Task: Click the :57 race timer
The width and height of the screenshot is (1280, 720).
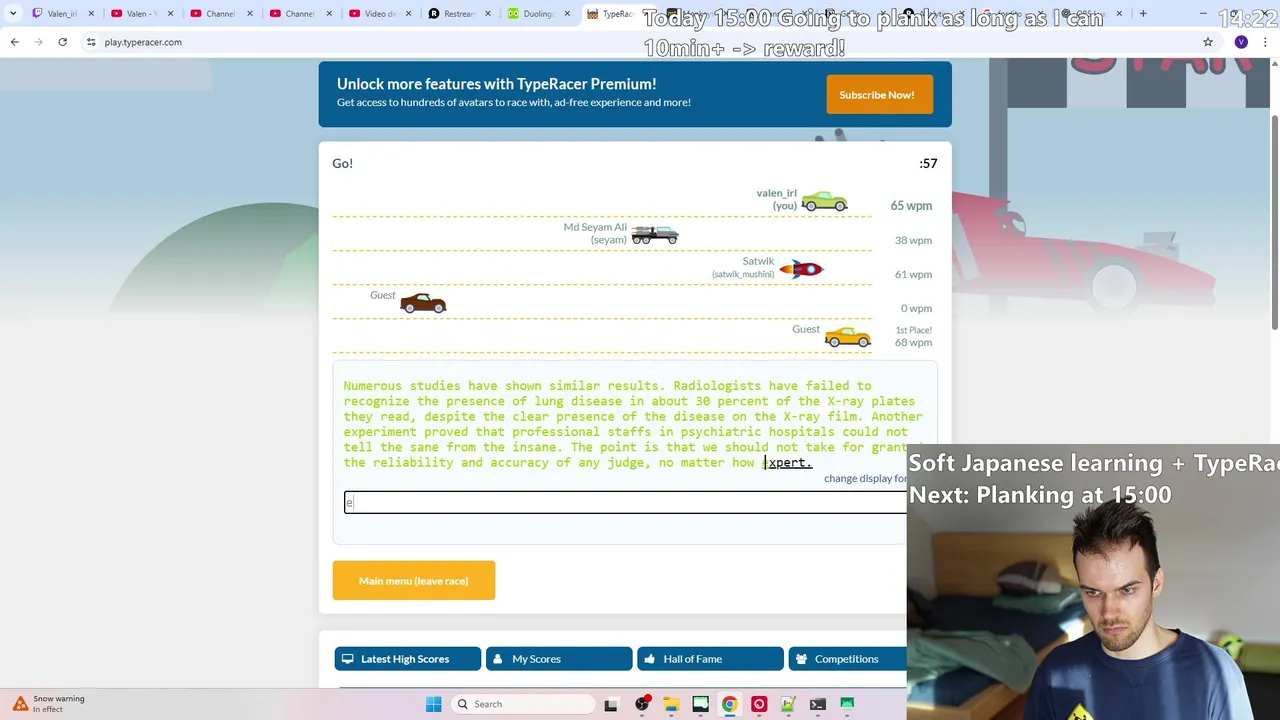Action: pos(928,163)
